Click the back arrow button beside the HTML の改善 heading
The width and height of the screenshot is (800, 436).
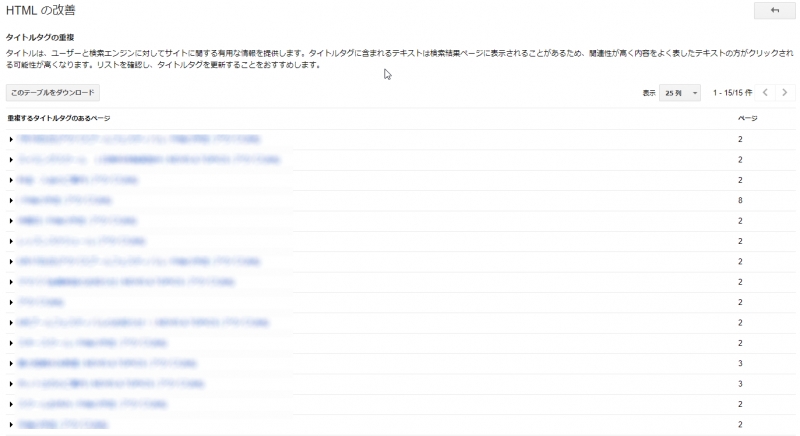click(774, 10)
